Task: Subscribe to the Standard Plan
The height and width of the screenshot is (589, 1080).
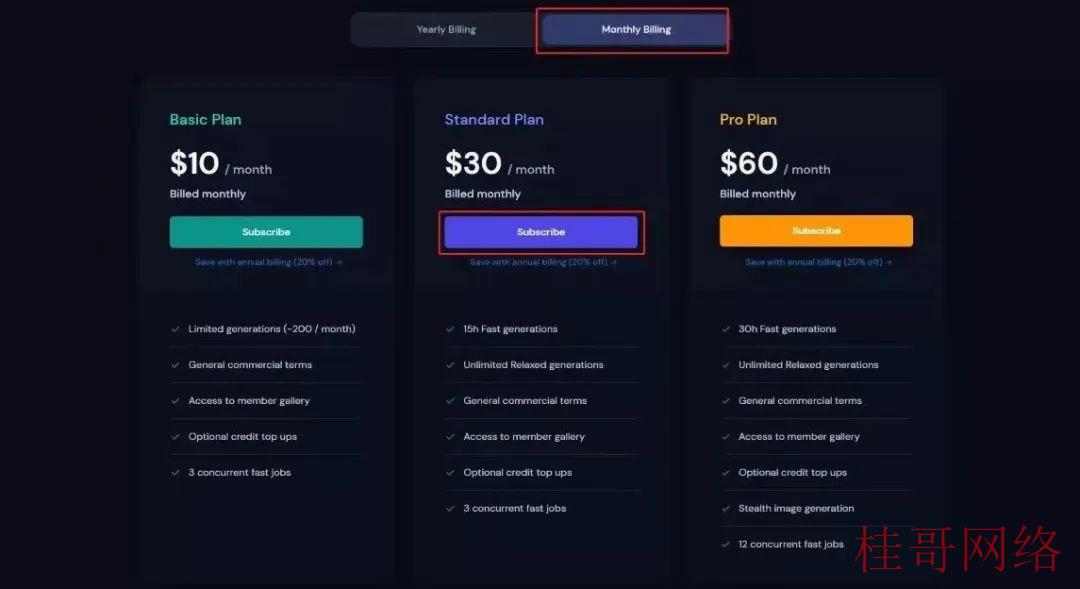Action: (x=541, y=232)
